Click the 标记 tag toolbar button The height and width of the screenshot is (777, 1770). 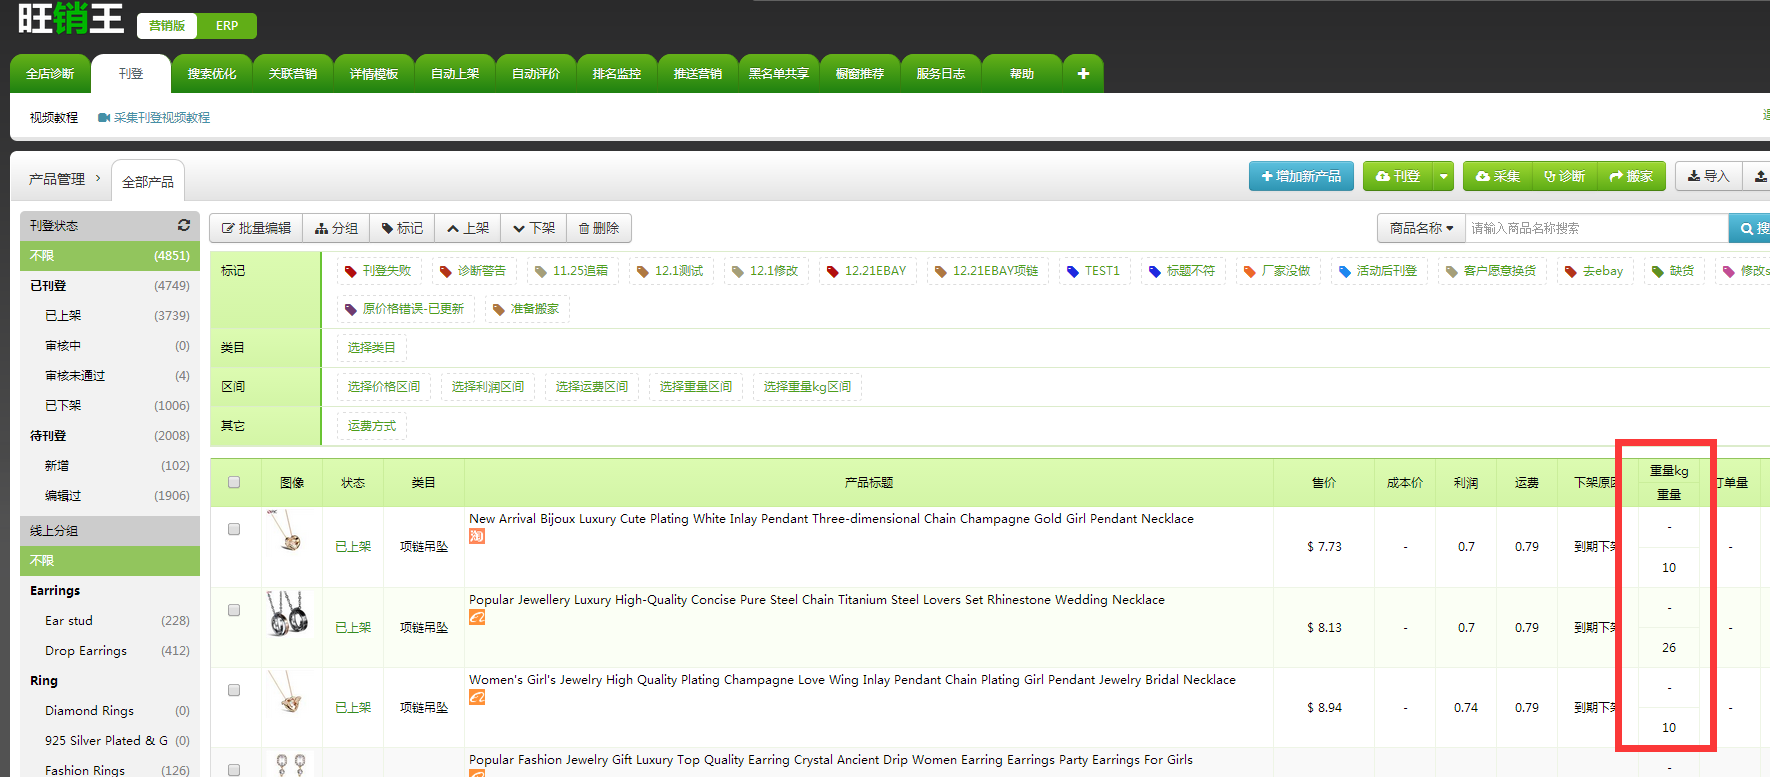coord(402,228)
